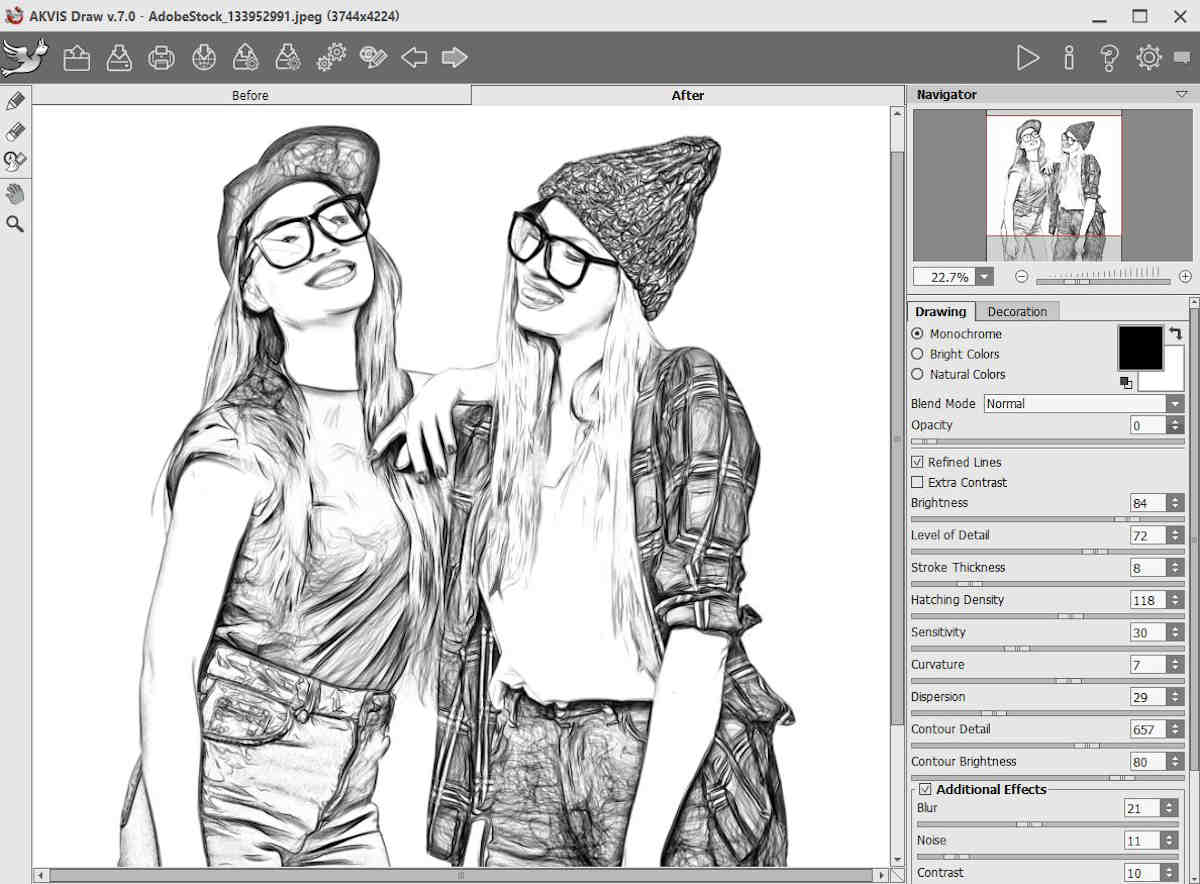Click the Print image icon

(161, 58)
